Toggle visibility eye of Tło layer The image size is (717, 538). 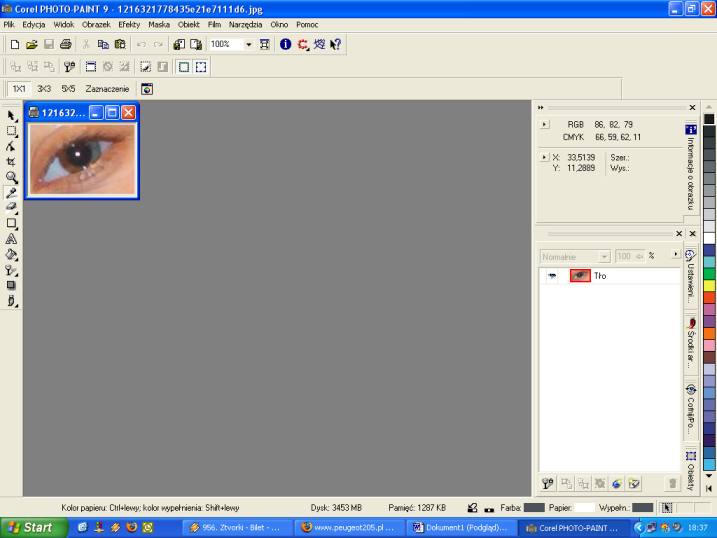(x=551, y=276)
